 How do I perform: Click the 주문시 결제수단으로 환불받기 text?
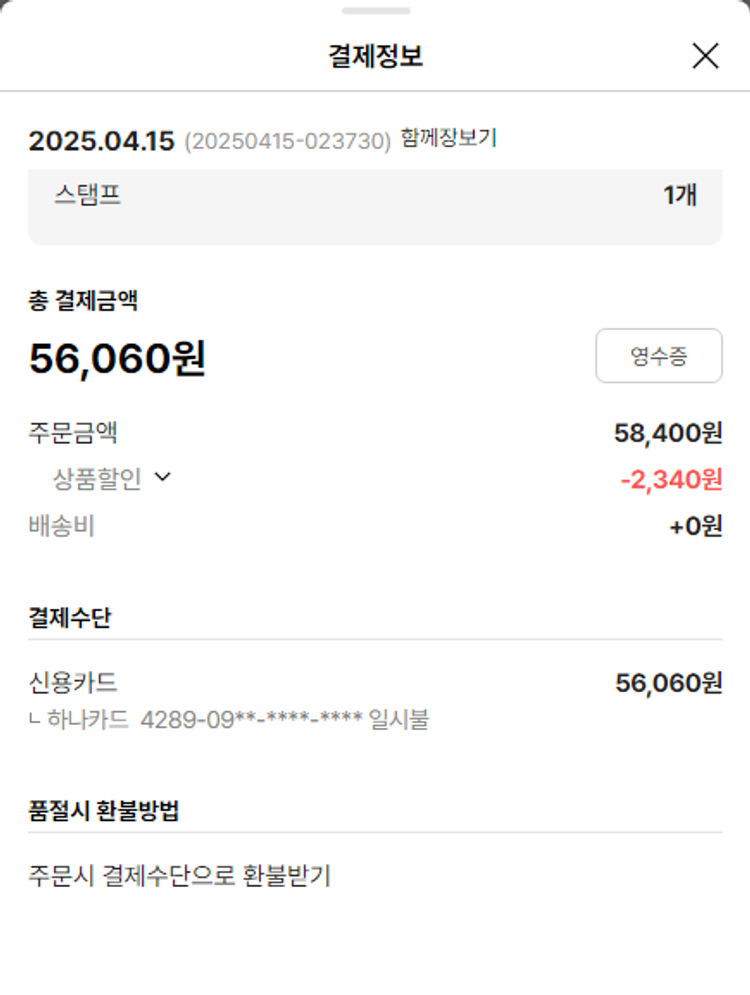pyautogui.click(x=179, y=877)
